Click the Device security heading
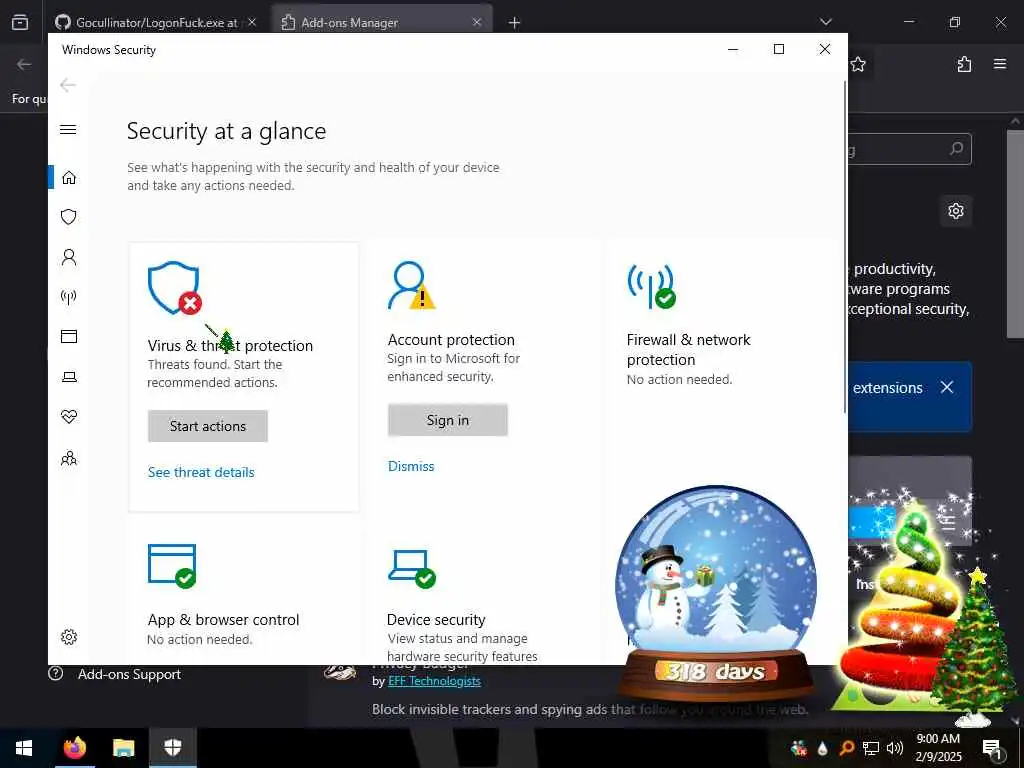The height and width of the screenshot is (768, 1024). (x=436, y=620)
